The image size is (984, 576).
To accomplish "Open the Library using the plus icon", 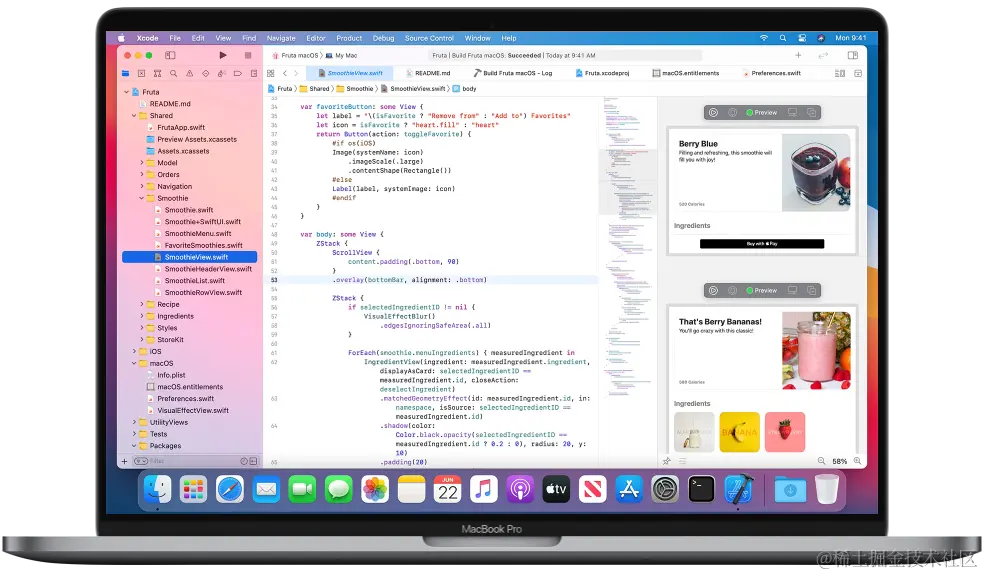I will click(798, 55).
